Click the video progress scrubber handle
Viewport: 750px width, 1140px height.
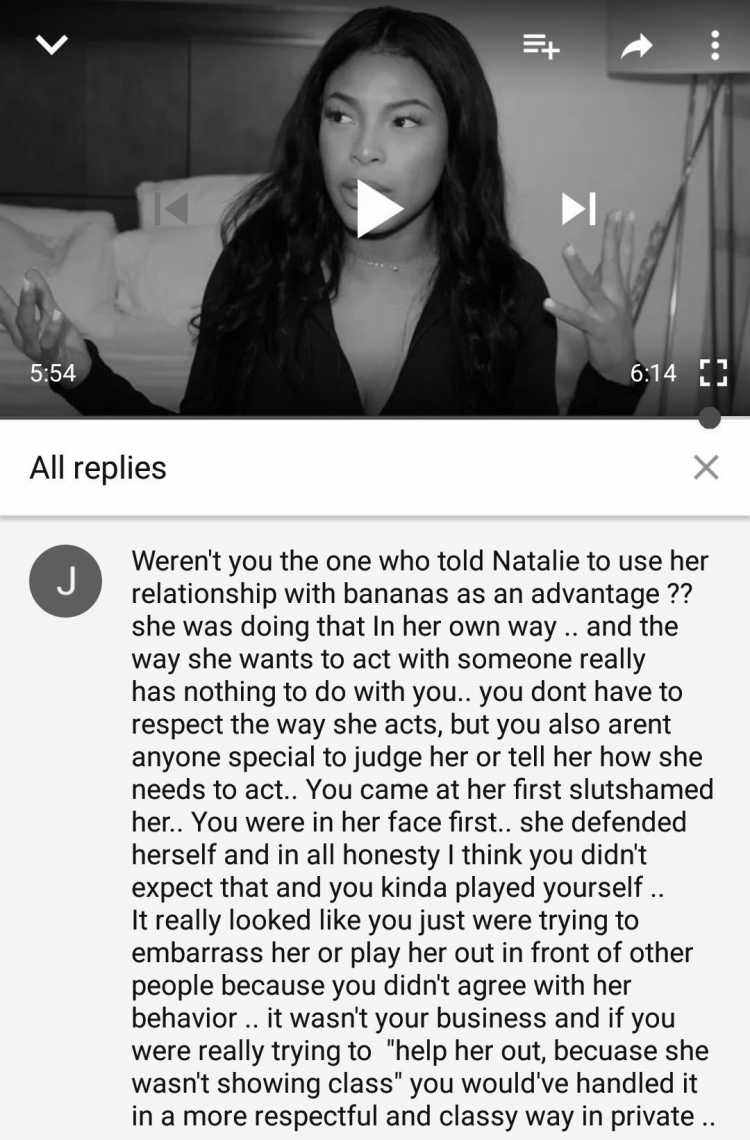(x=709, y=417)
